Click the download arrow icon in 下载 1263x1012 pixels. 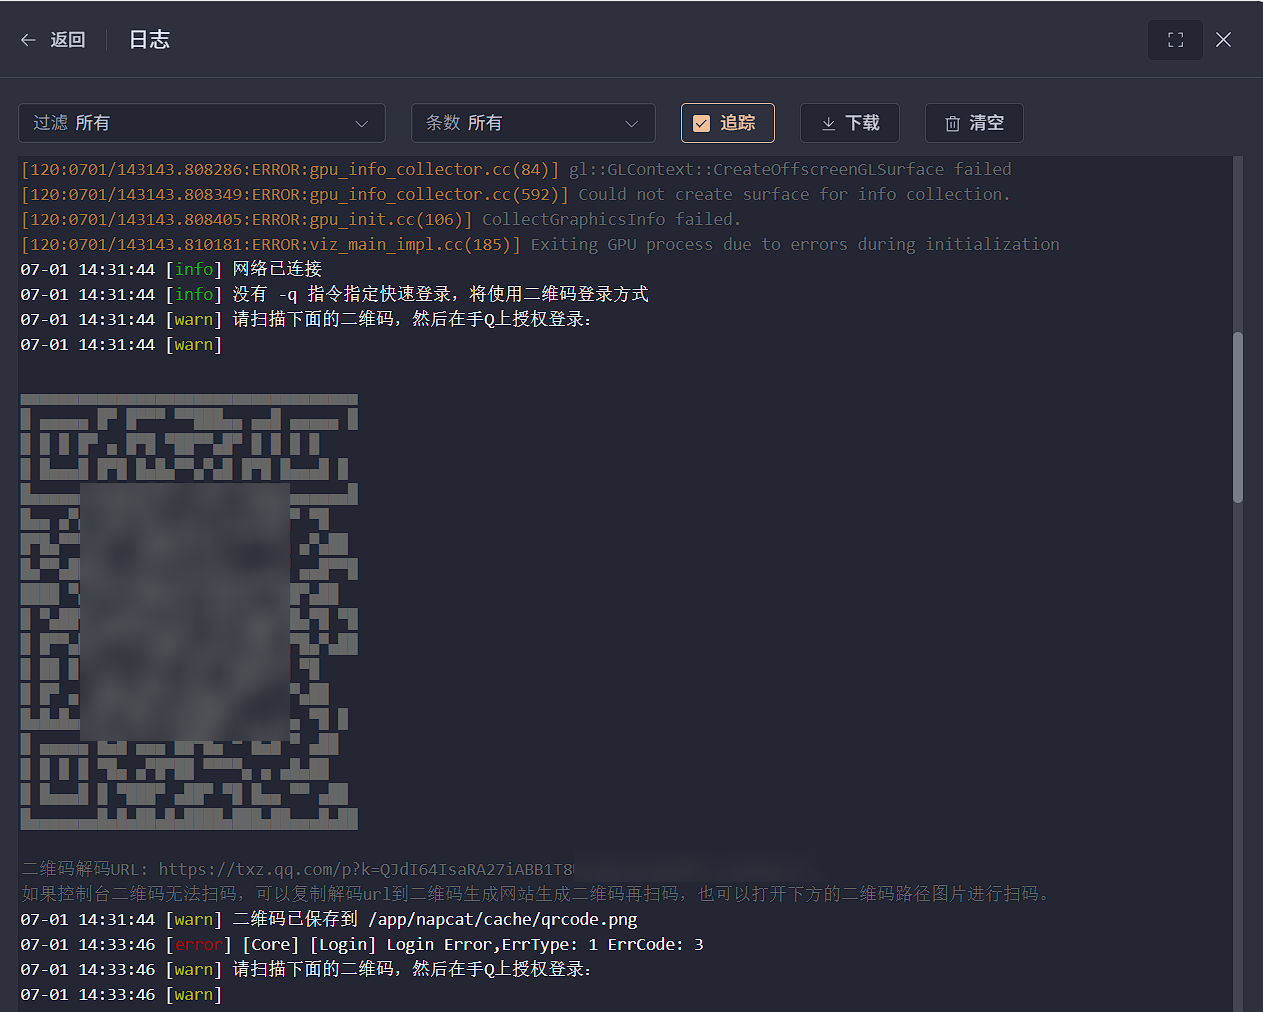pyautogui.click(x=828, y=124)
